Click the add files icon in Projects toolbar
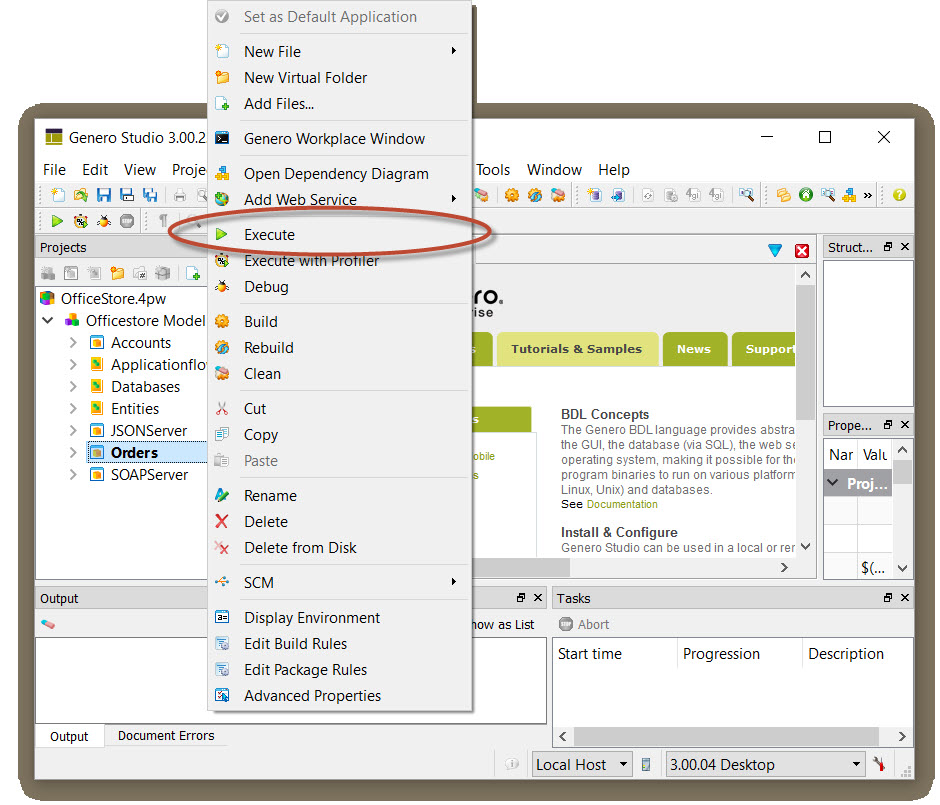This screenshot has width=940, height=805. pyautogui.click(x=193, y=274)
